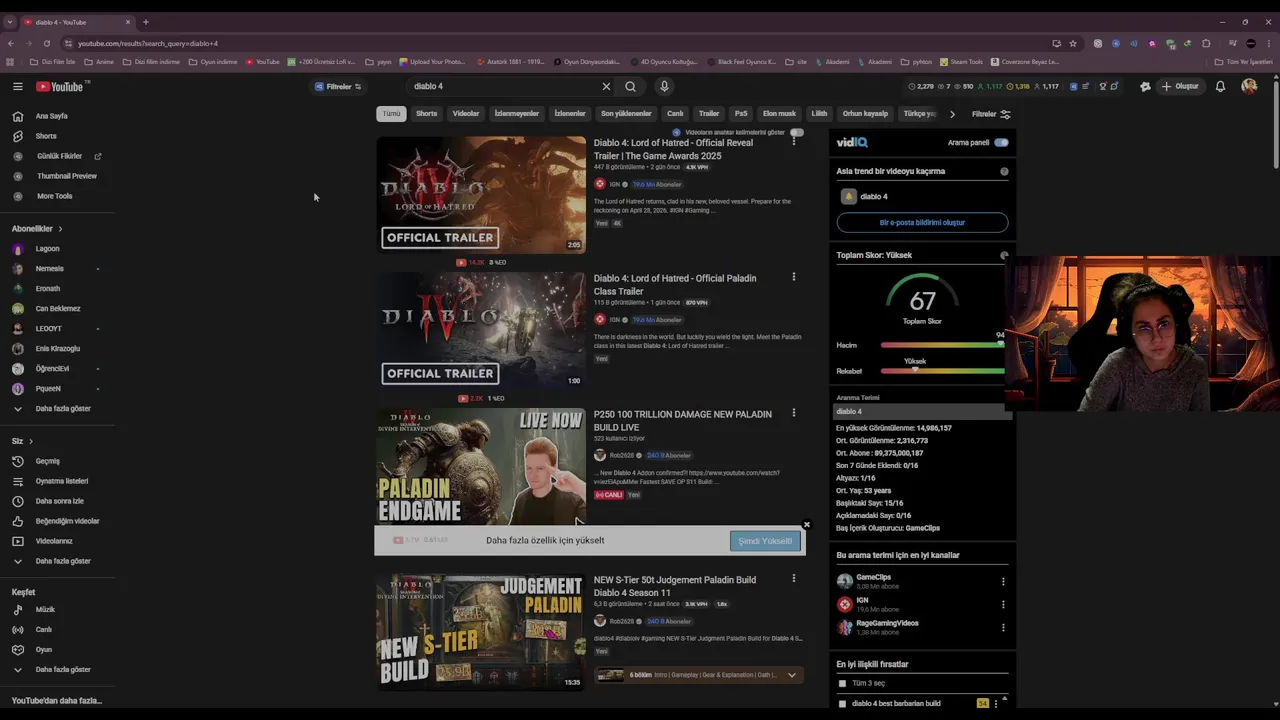Open Videolarınız in sidebar
This screenshot has height=720, width=1280.
(x=54, y=541)
